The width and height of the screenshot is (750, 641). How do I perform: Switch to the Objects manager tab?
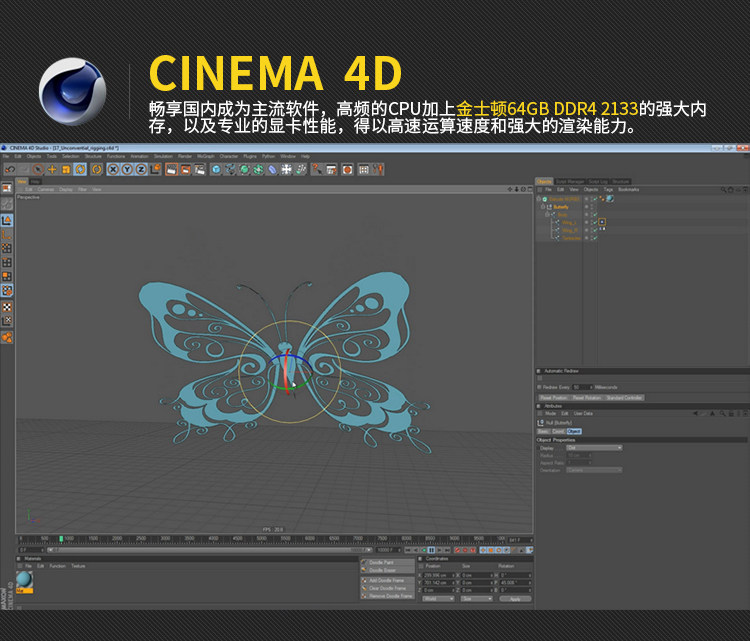544,181
